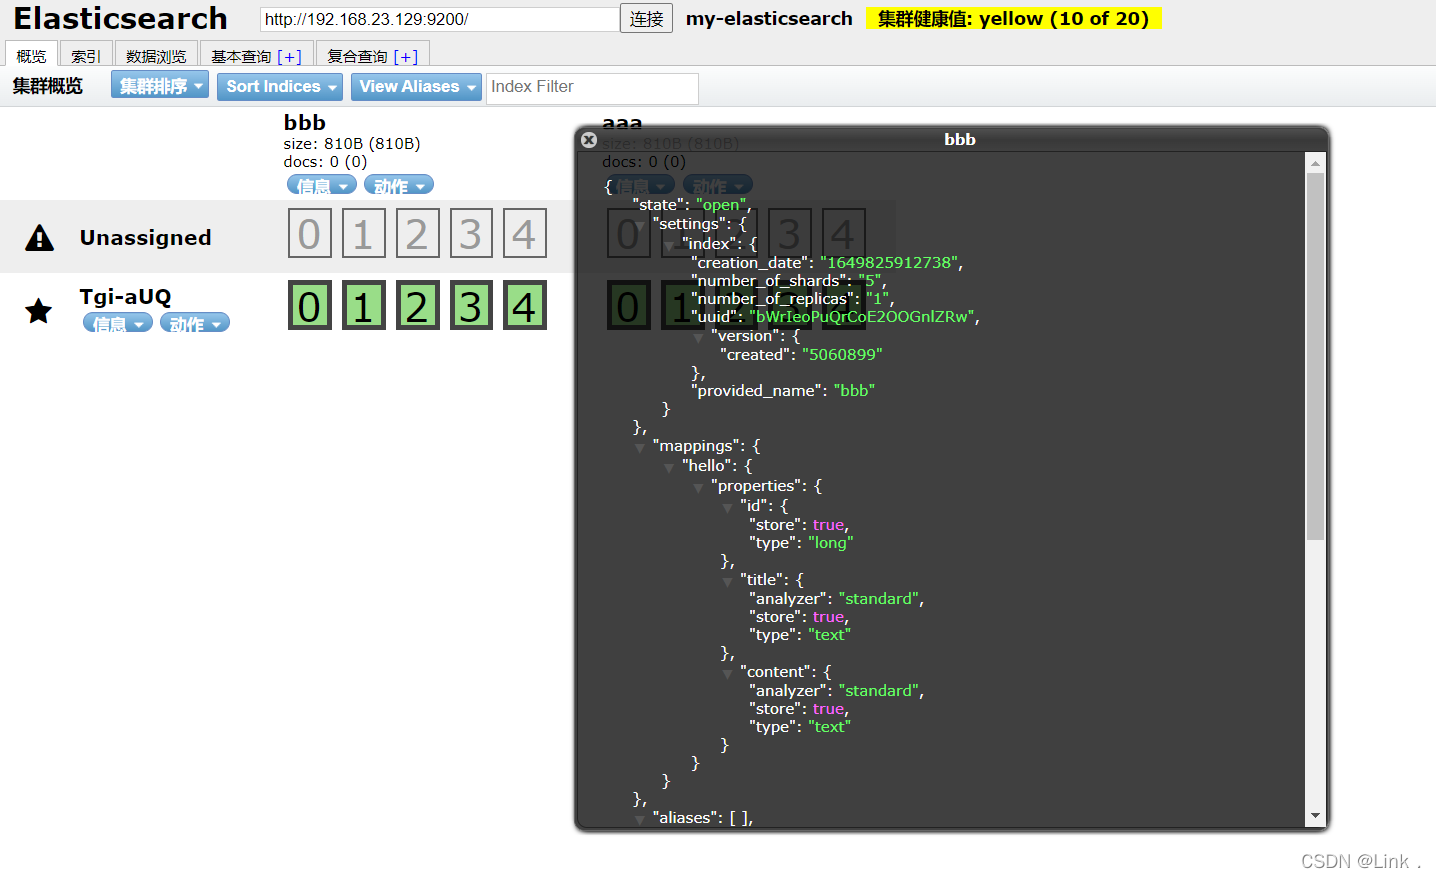Add a new 复合查询 tab via [+]

406,57
